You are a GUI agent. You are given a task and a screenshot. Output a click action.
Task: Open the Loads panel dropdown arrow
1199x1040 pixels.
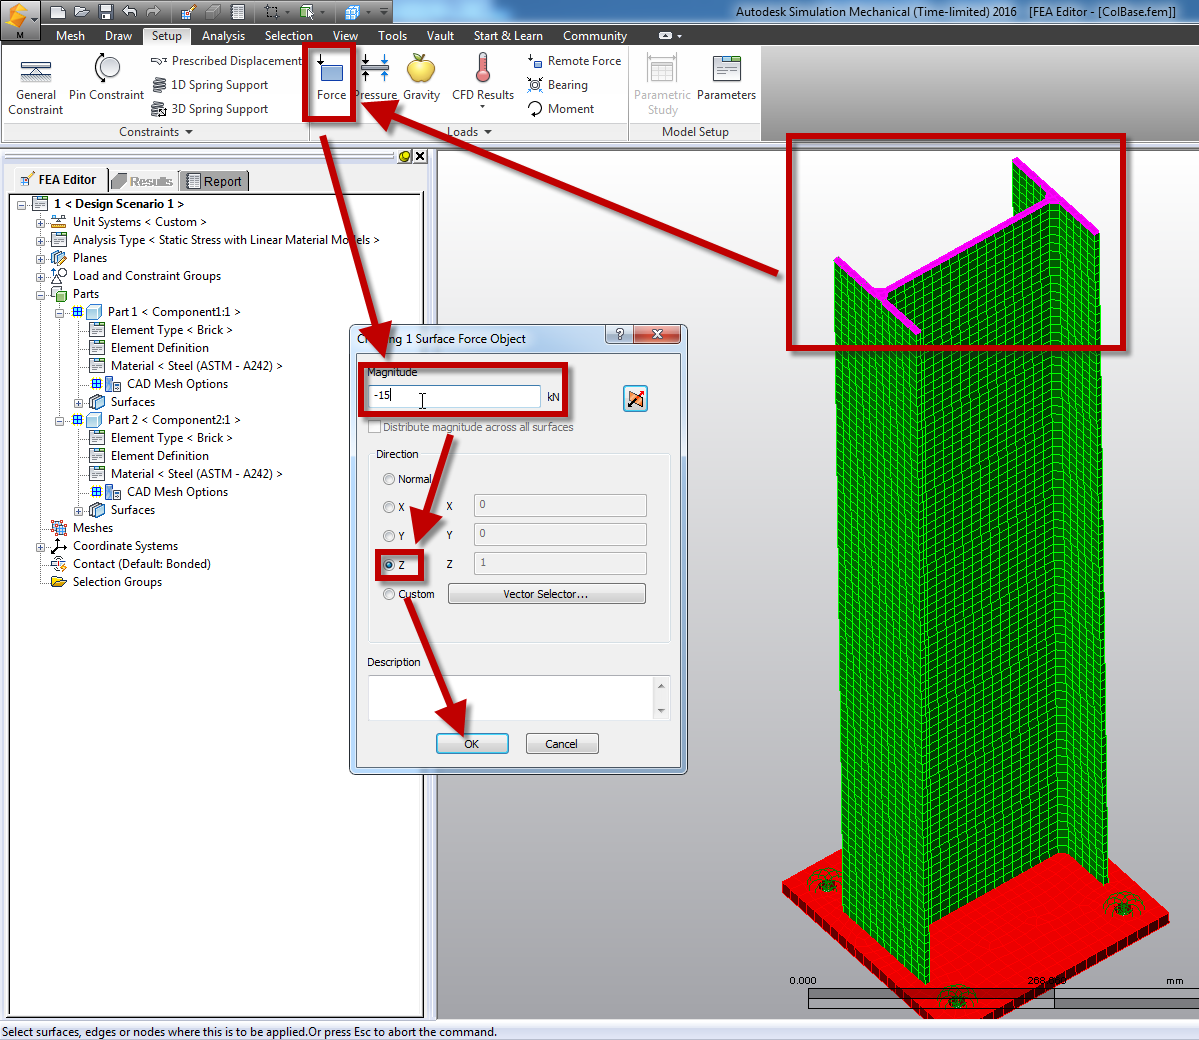tap(488, 131)
